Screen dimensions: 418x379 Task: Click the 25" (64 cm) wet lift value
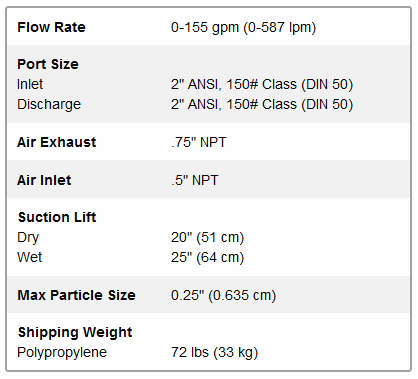[x=208, y=258]
